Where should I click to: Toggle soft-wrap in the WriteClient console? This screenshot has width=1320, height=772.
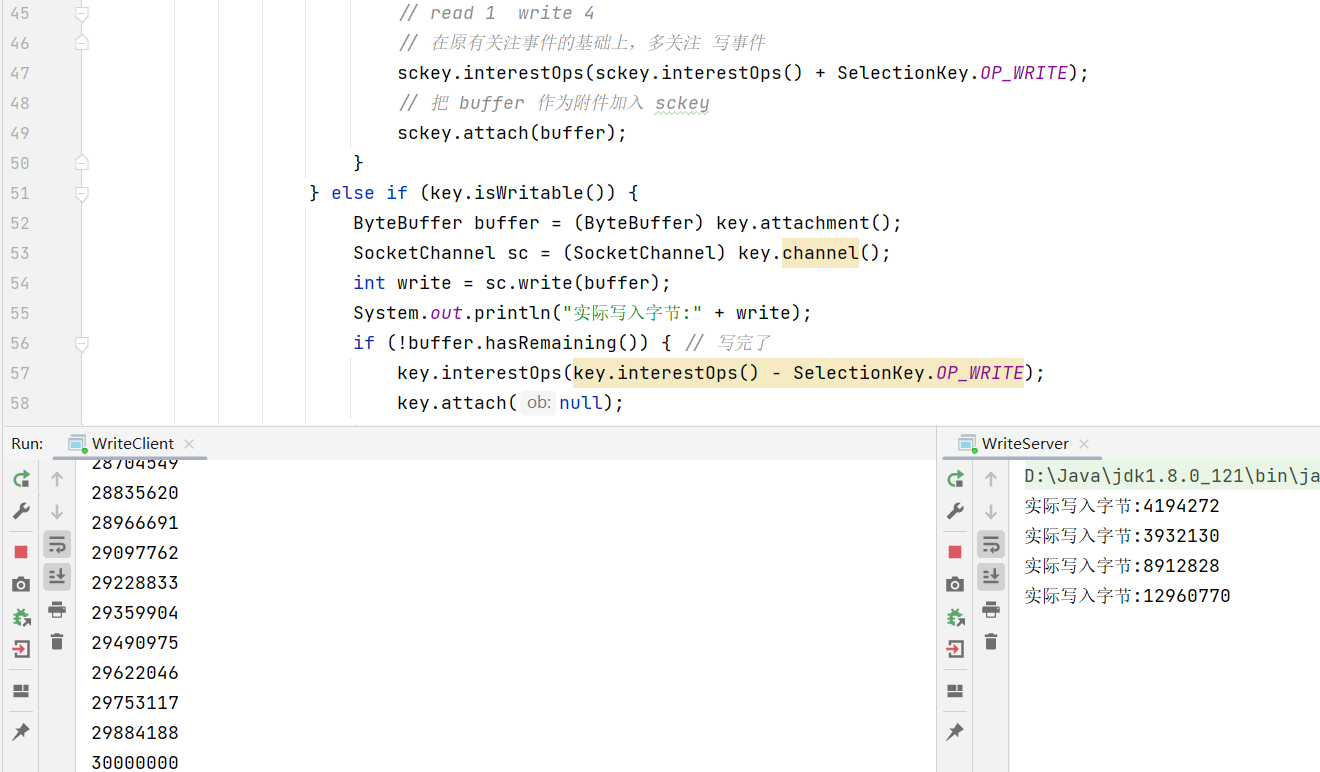pyautogui.click(x=57, y=544)
